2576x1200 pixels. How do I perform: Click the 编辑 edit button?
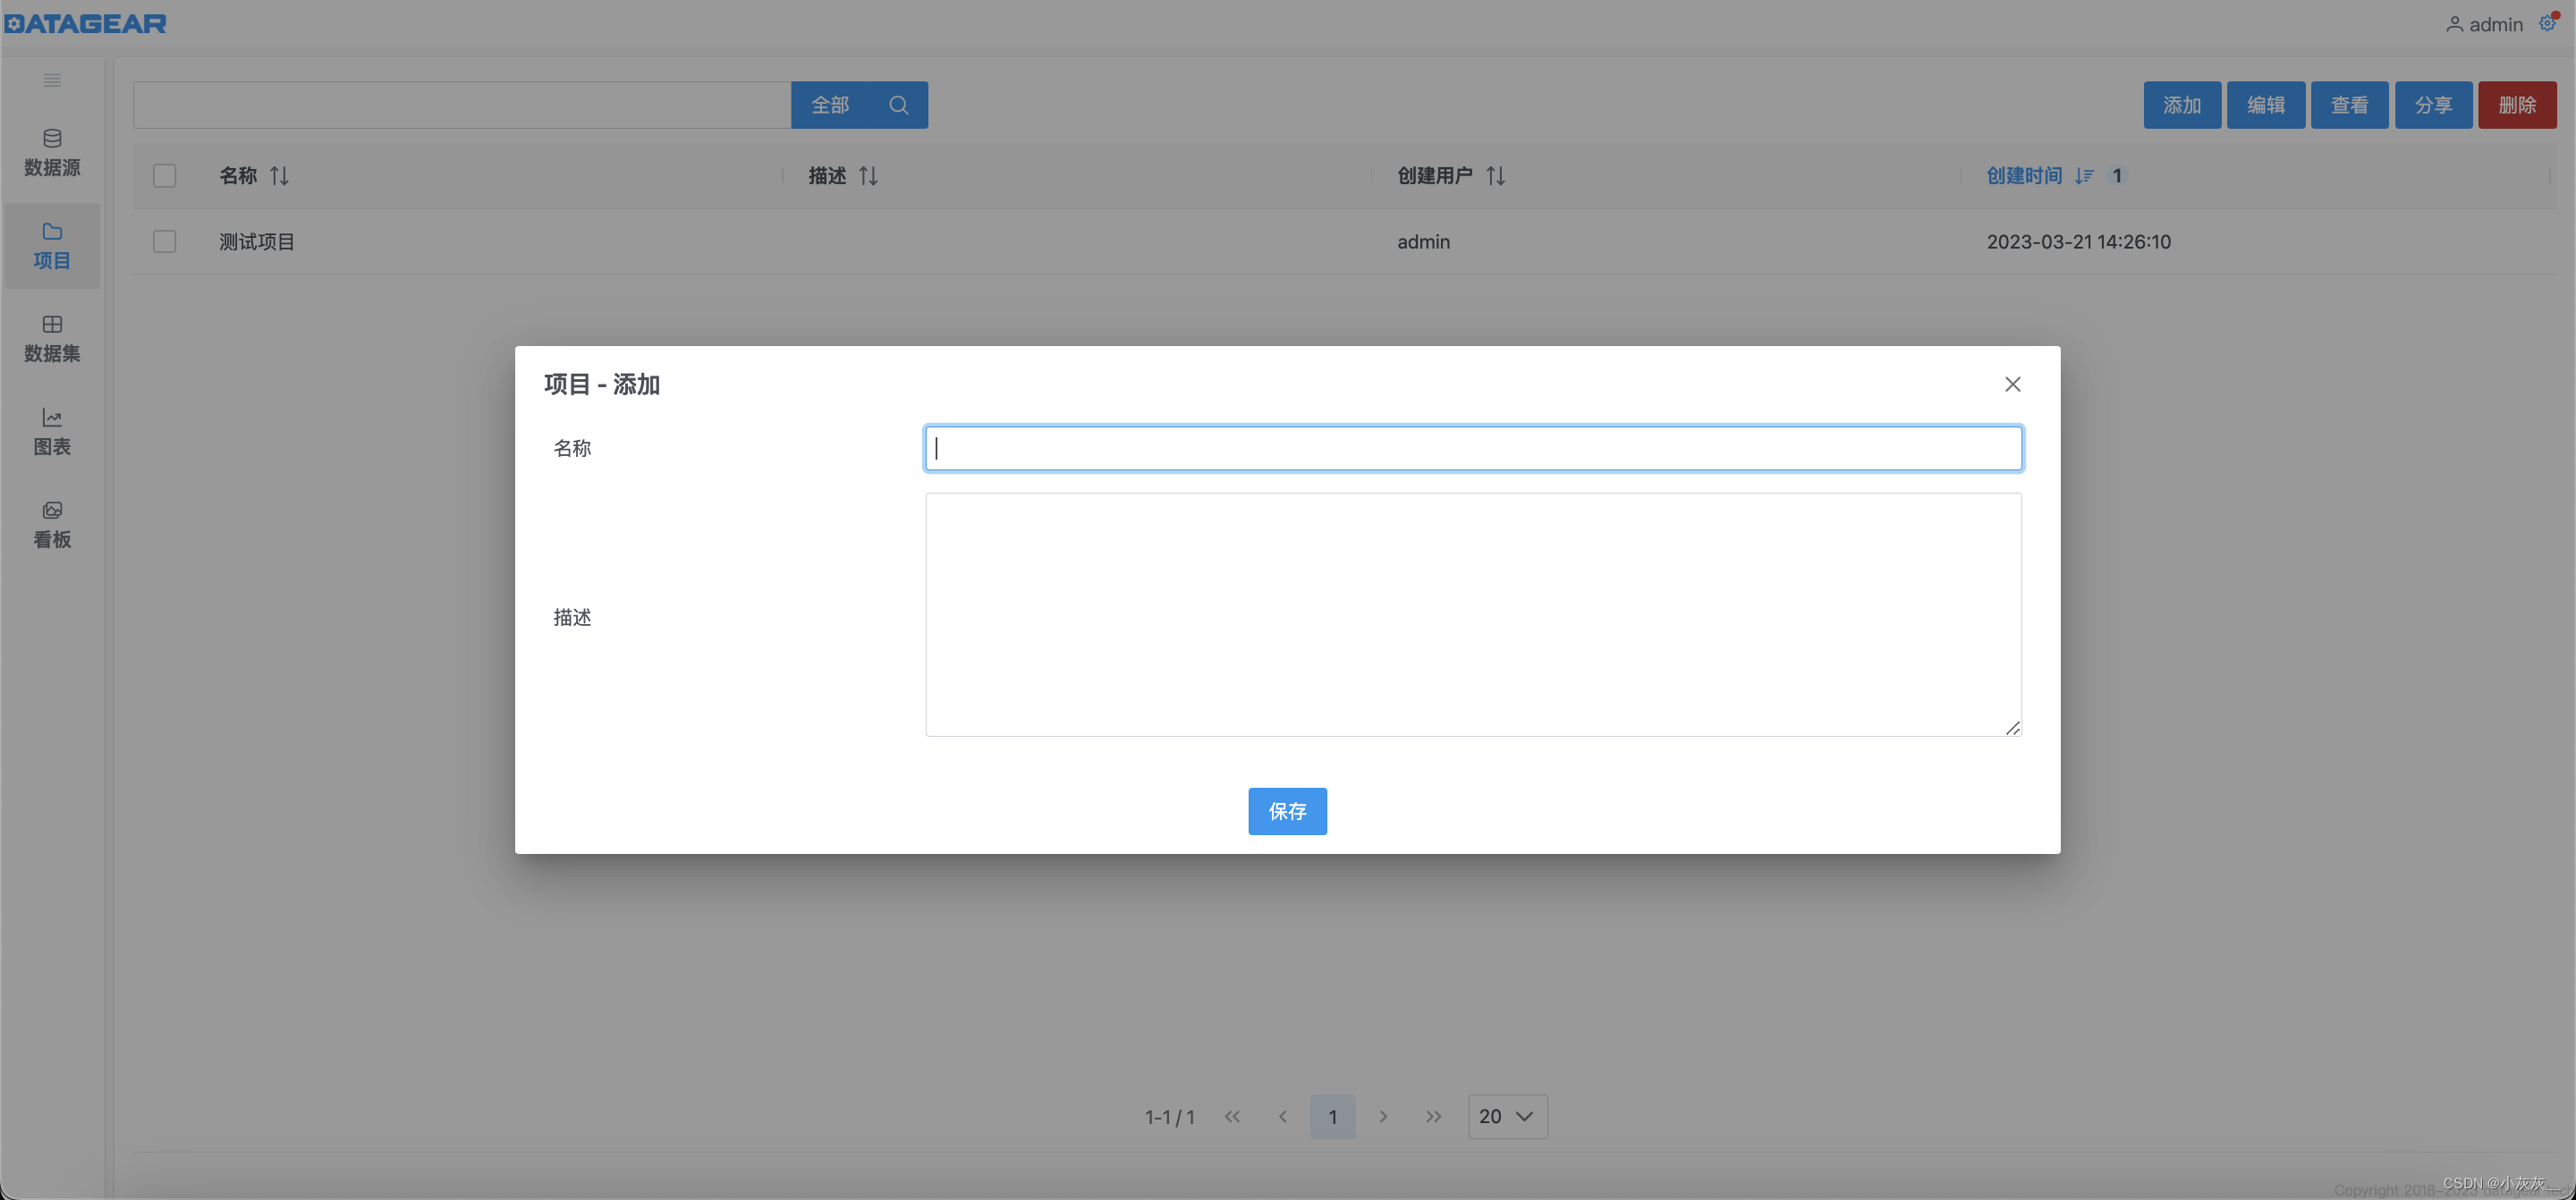pyautogui.click(x=2266, y=105)
